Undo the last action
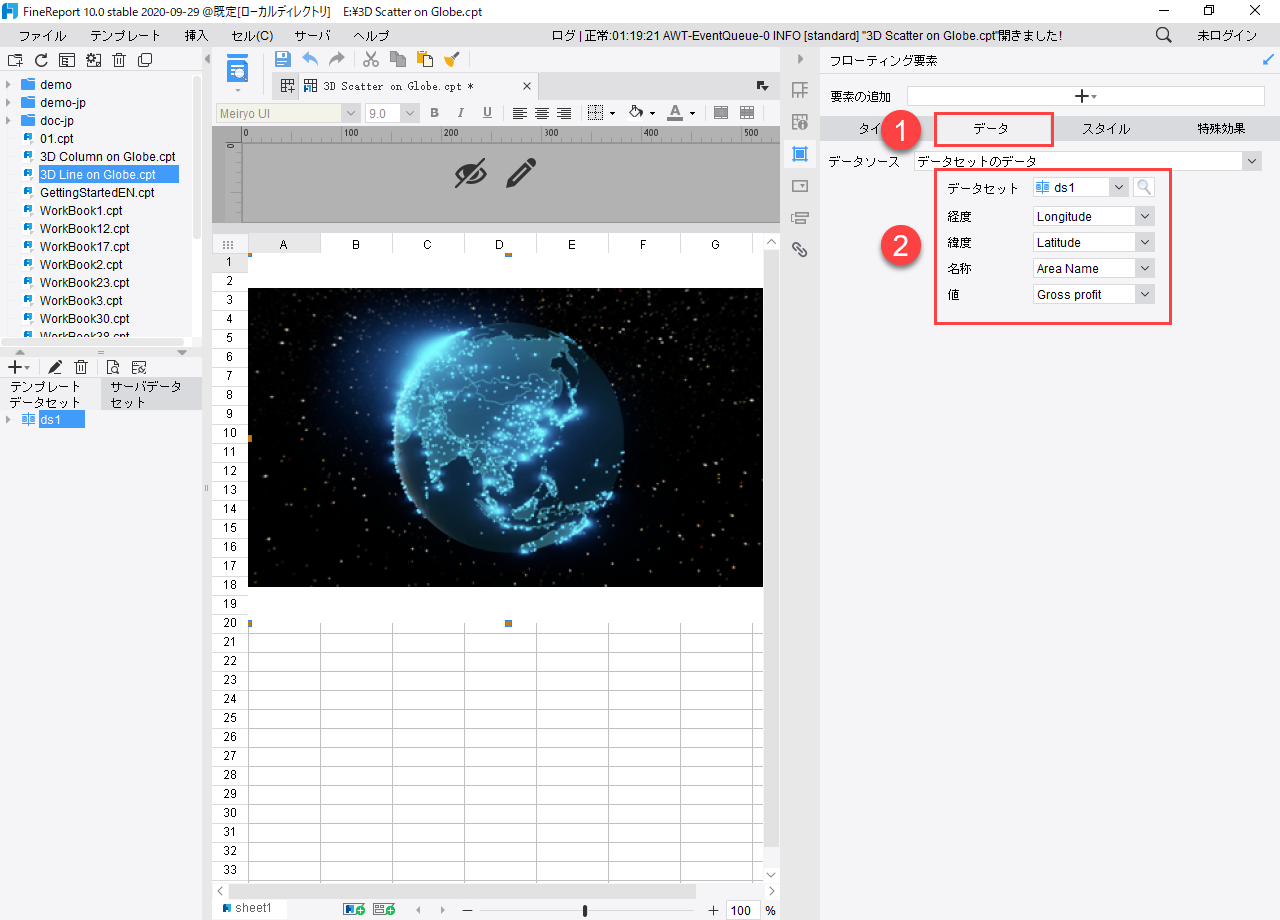This screenshot has height=920, width=1280. (x=310, y=59)
